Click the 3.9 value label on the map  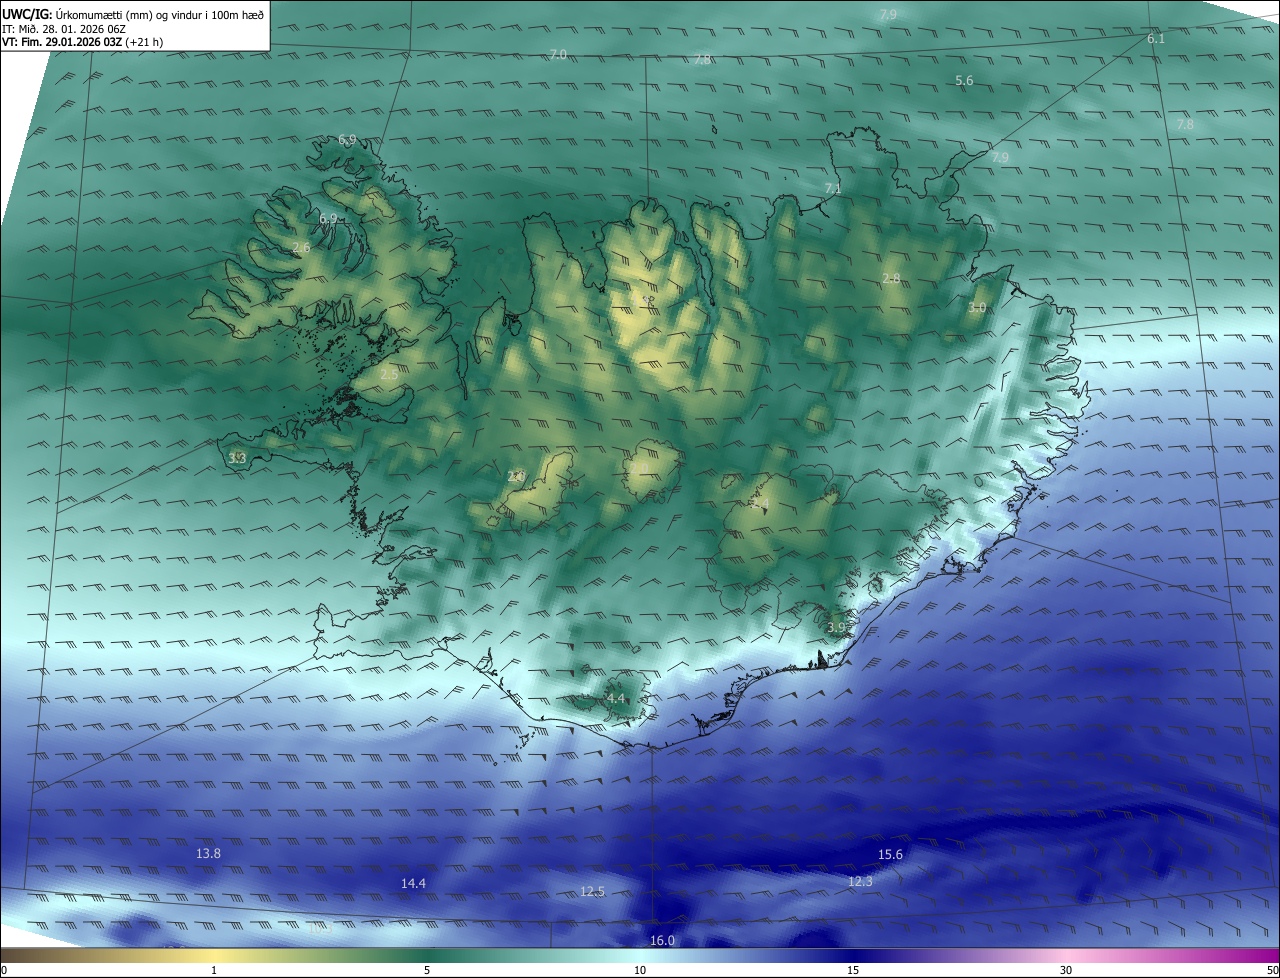coord(837,627)
